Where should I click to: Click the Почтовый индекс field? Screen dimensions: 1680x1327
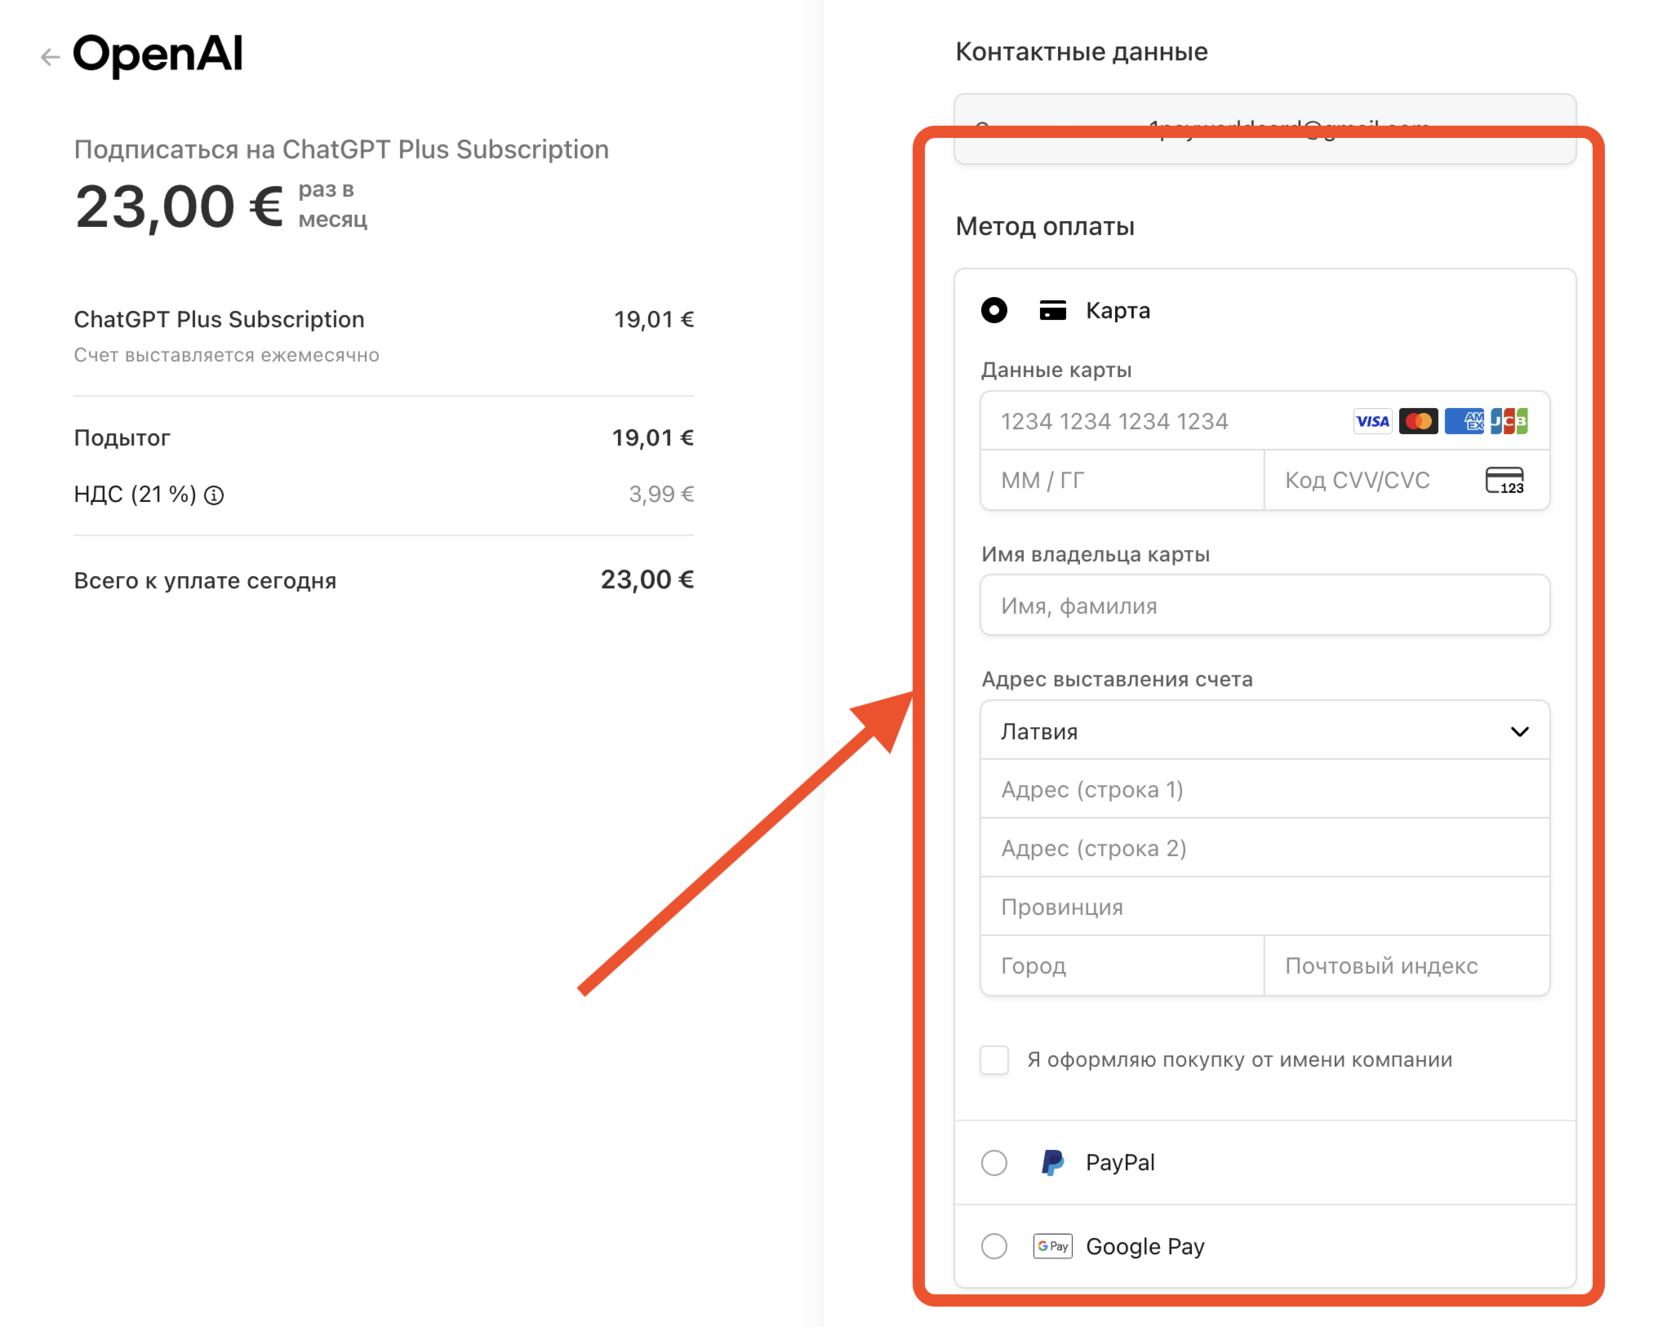tap(1405, 966)
